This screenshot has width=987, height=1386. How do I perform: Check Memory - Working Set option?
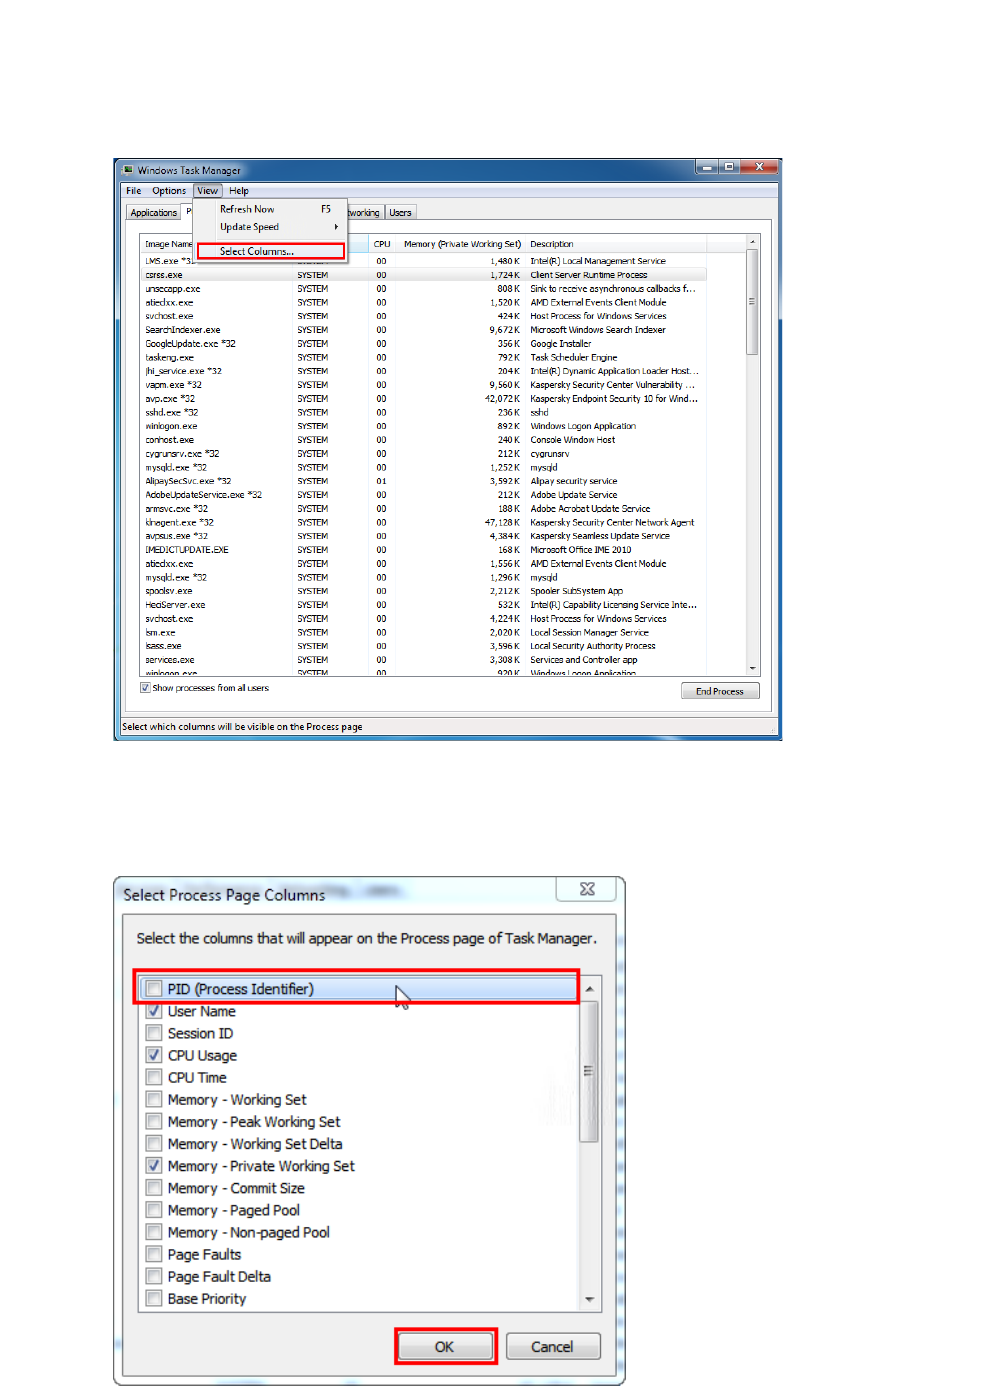pyautogui.click(x=154, y=1099)
